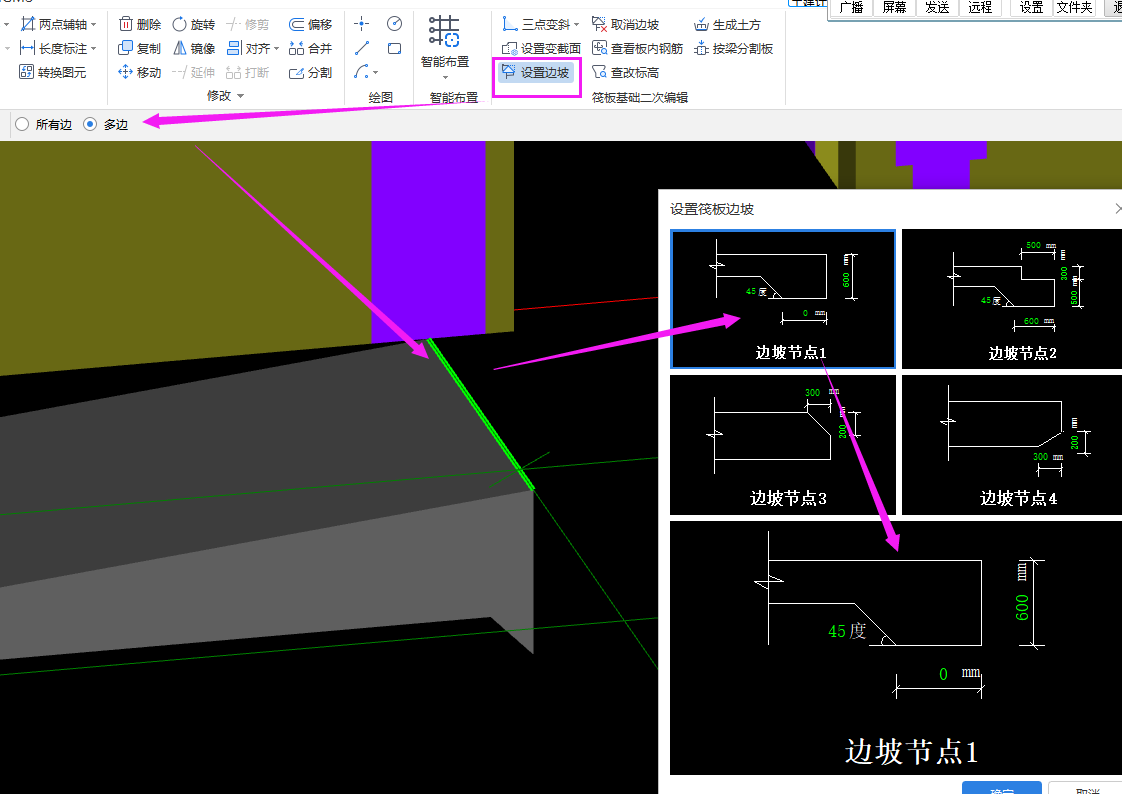1122x794 pixels.
Task: Select the circle drawing tool
Action: [394, 24]
